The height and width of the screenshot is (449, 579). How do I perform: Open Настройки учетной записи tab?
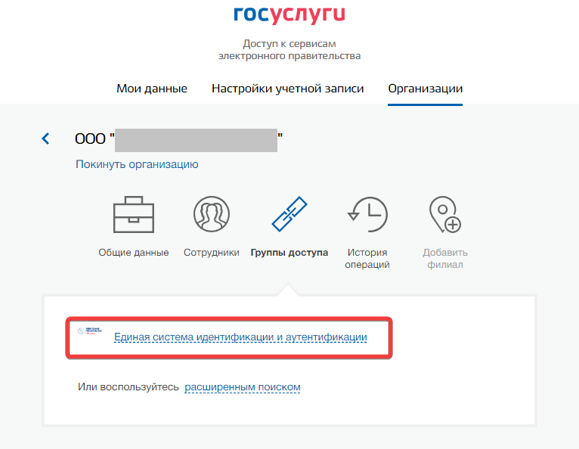click(288, 89)
